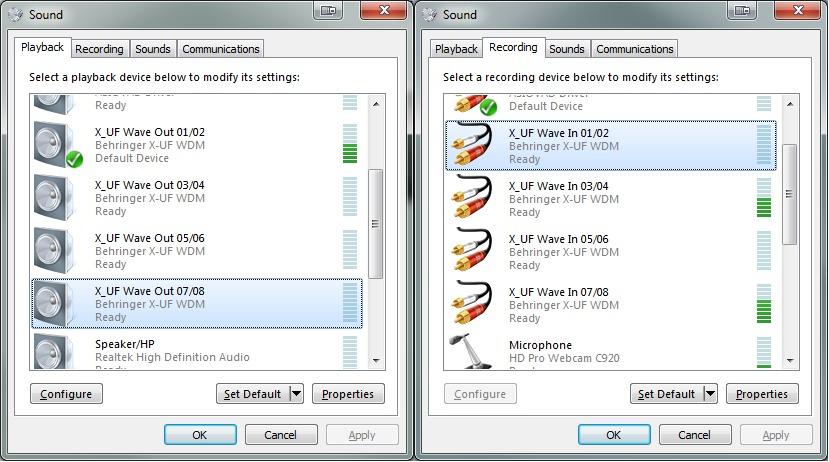Open Communications tab in left Sound window
The image size is (829, 462).
tap(220, 49)
